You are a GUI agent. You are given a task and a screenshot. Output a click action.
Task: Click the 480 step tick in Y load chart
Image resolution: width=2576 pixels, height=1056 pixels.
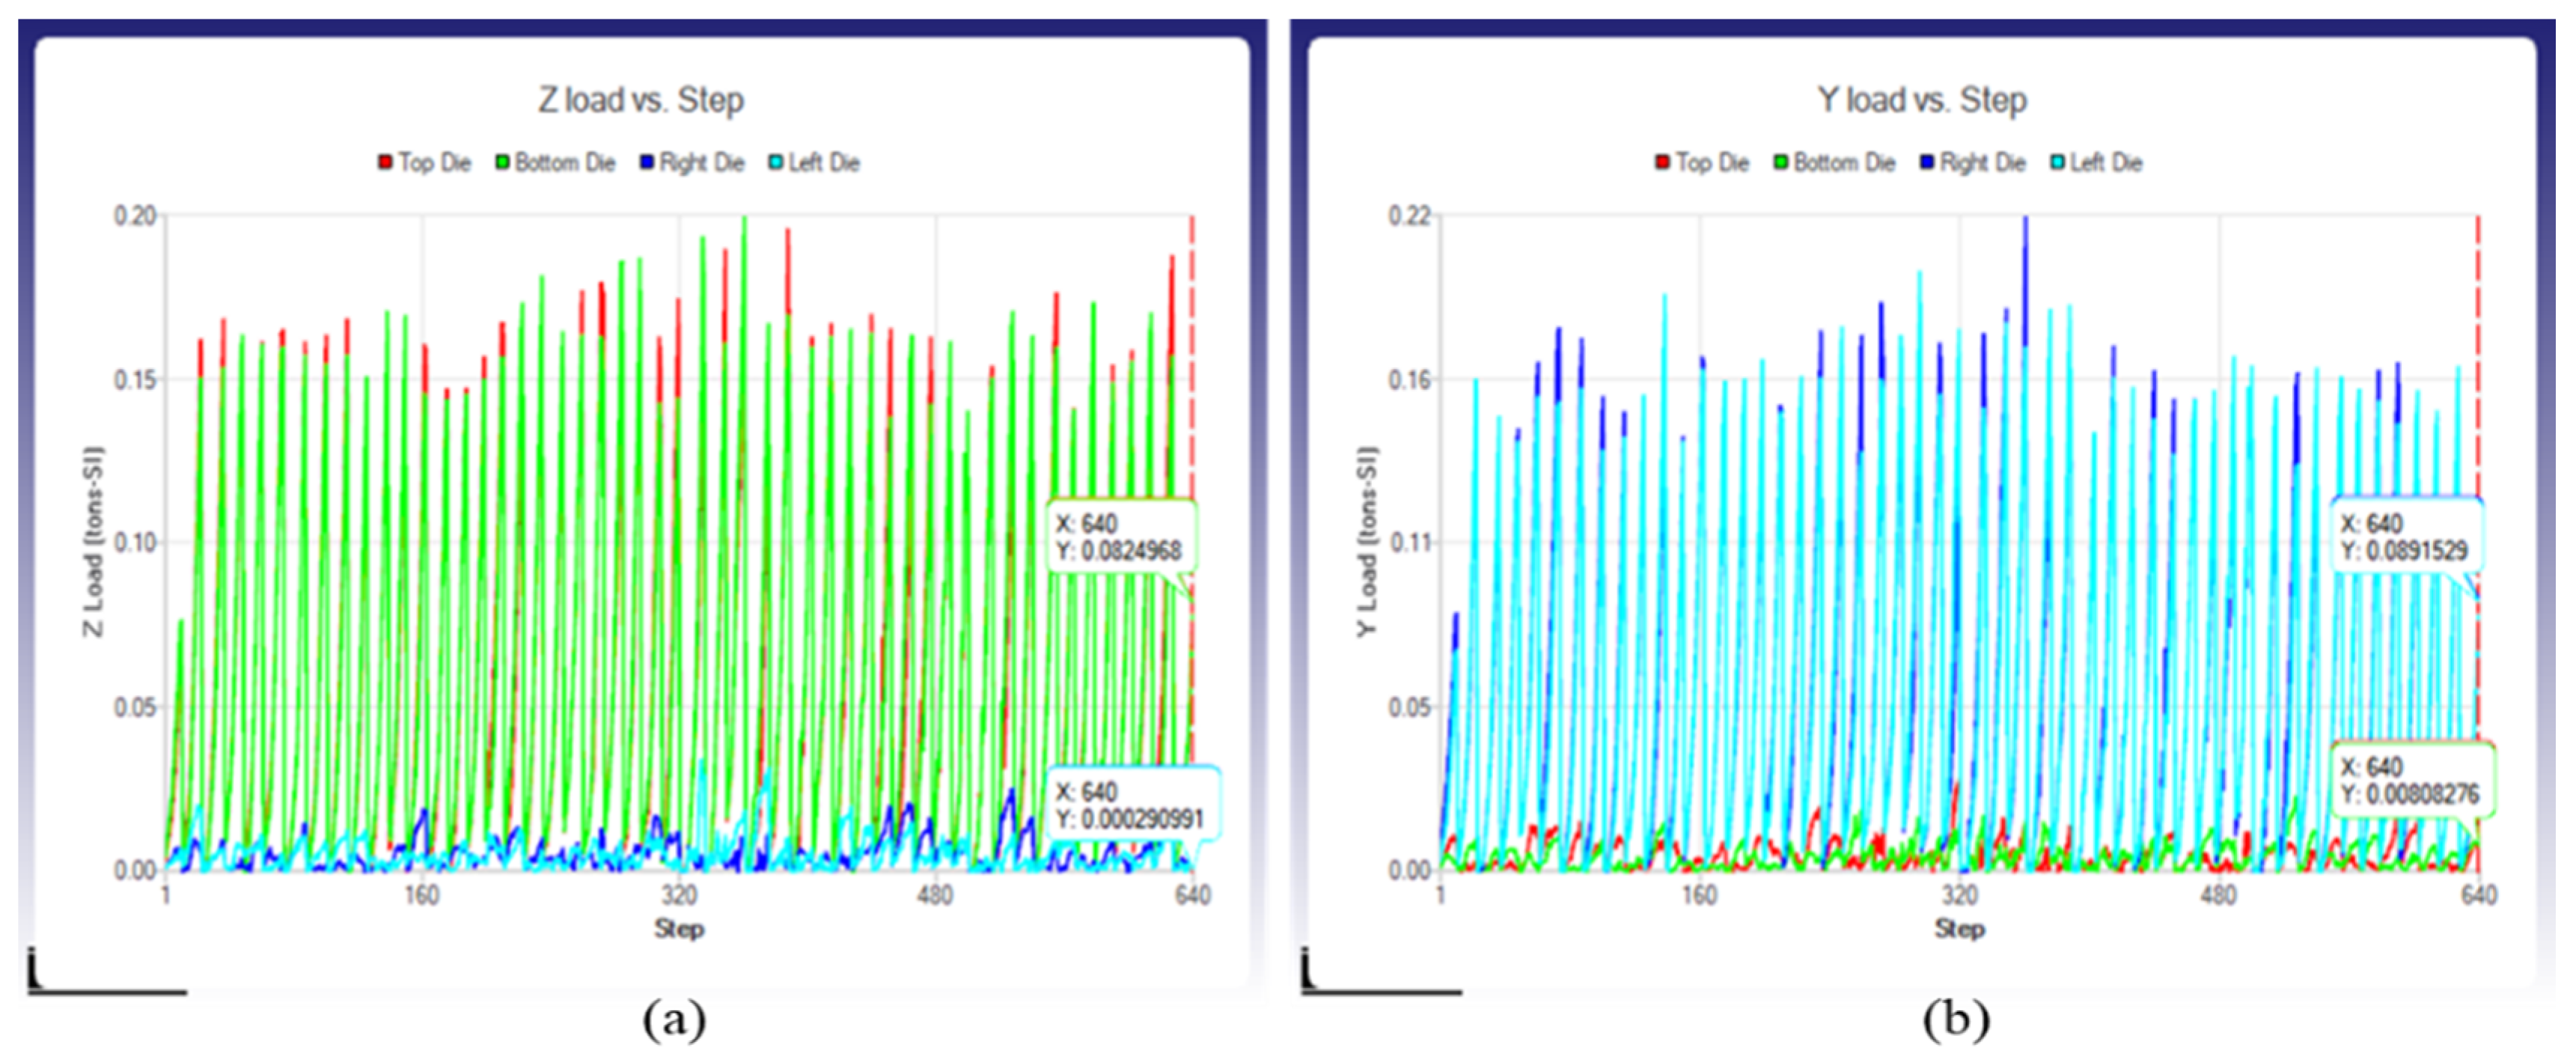(2219, 894)
